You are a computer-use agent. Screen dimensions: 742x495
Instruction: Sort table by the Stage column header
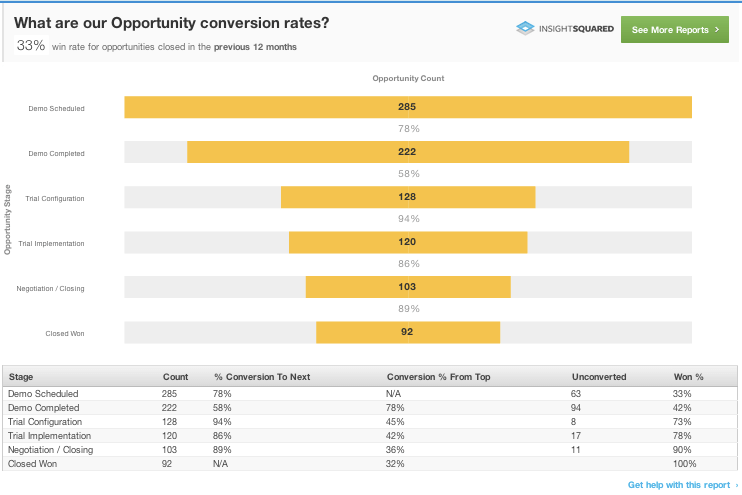coord(21,377)
